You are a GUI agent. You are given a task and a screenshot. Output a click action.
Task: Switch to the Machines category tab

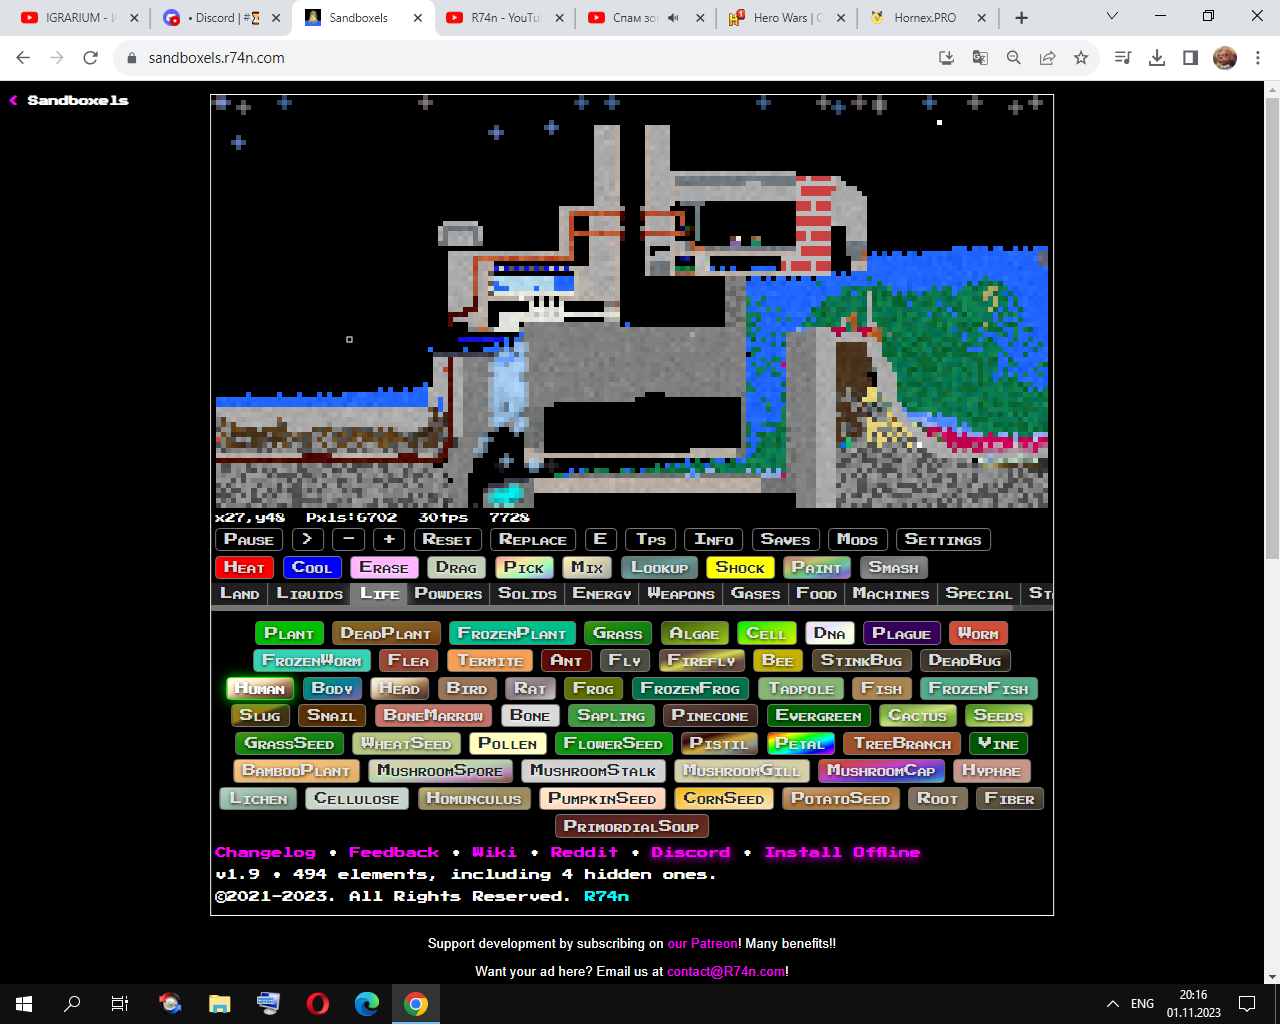point(891,594)
